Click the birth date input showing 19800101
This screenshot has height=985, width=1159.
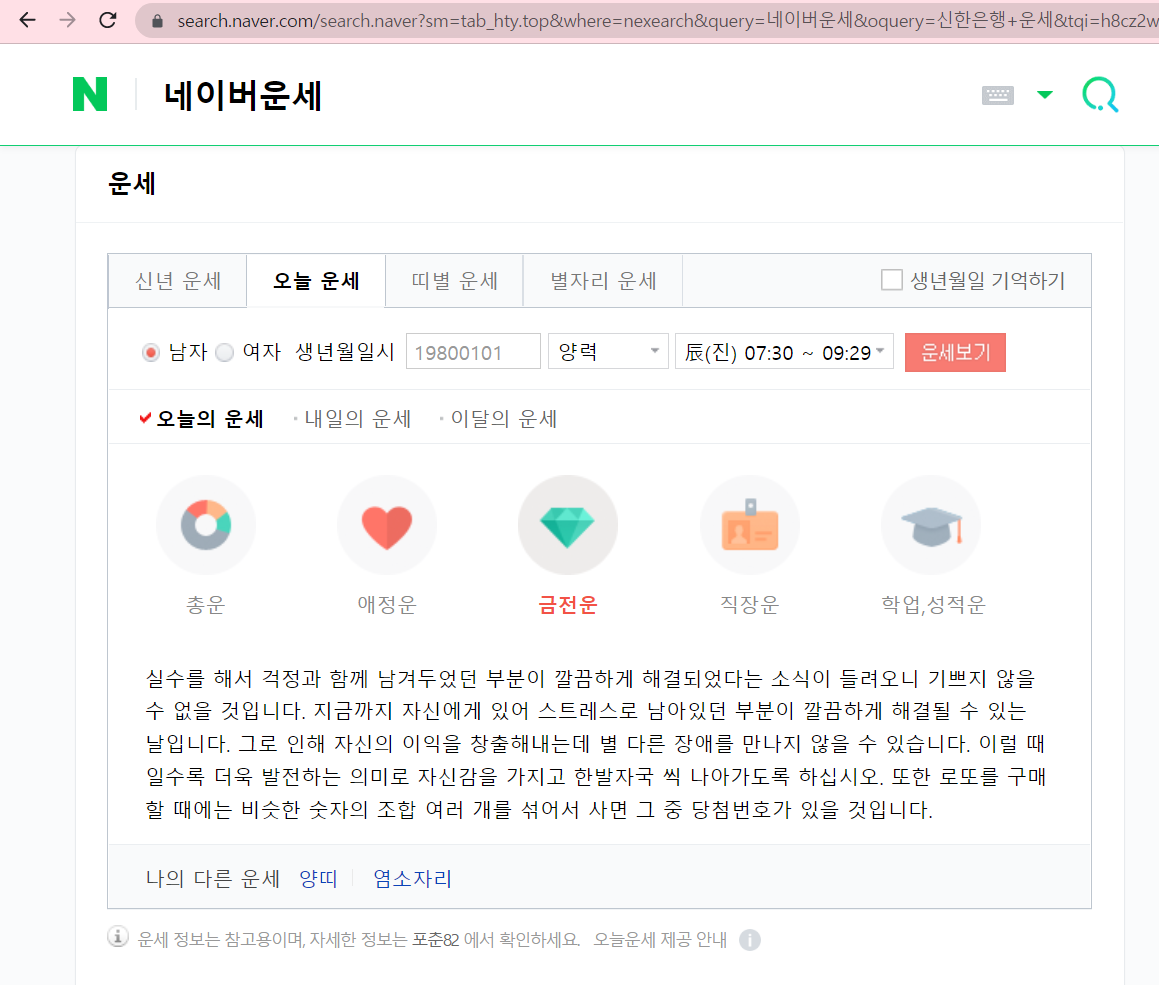pos(473,351)
